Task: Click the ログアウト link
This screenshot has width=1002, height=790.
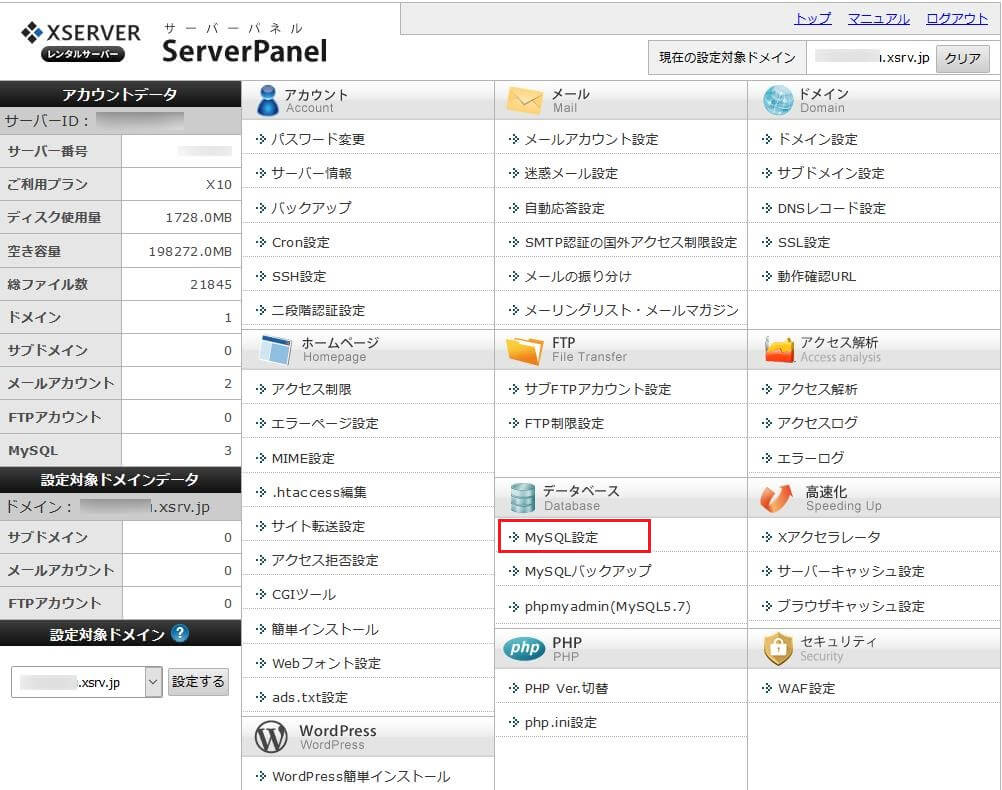Action: coord(957,19)
